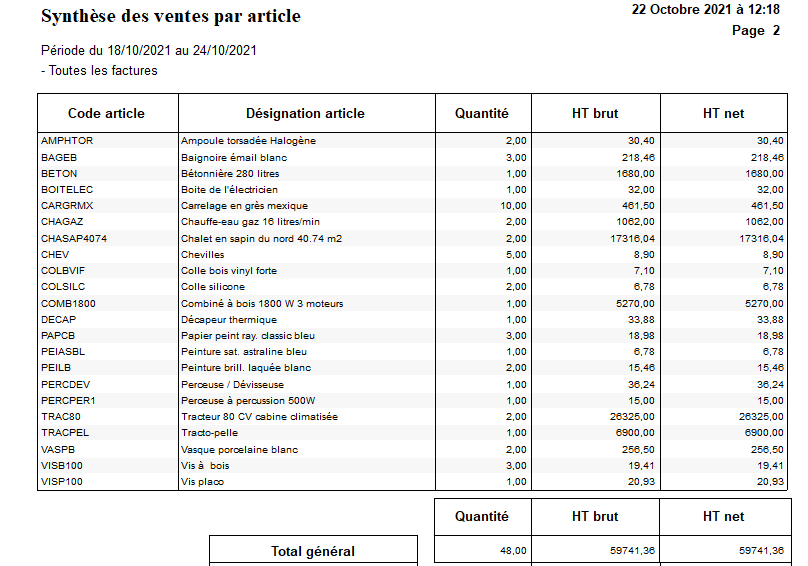Select the 'Vis placo' designation cell
This screenshot has height=566, width=808.
click(x=202, y=482)
